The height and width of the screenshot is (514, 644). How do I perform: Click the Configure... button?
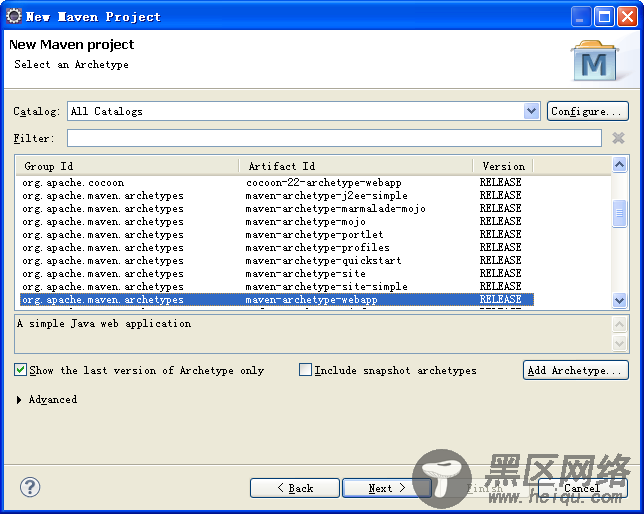point(587,111)
